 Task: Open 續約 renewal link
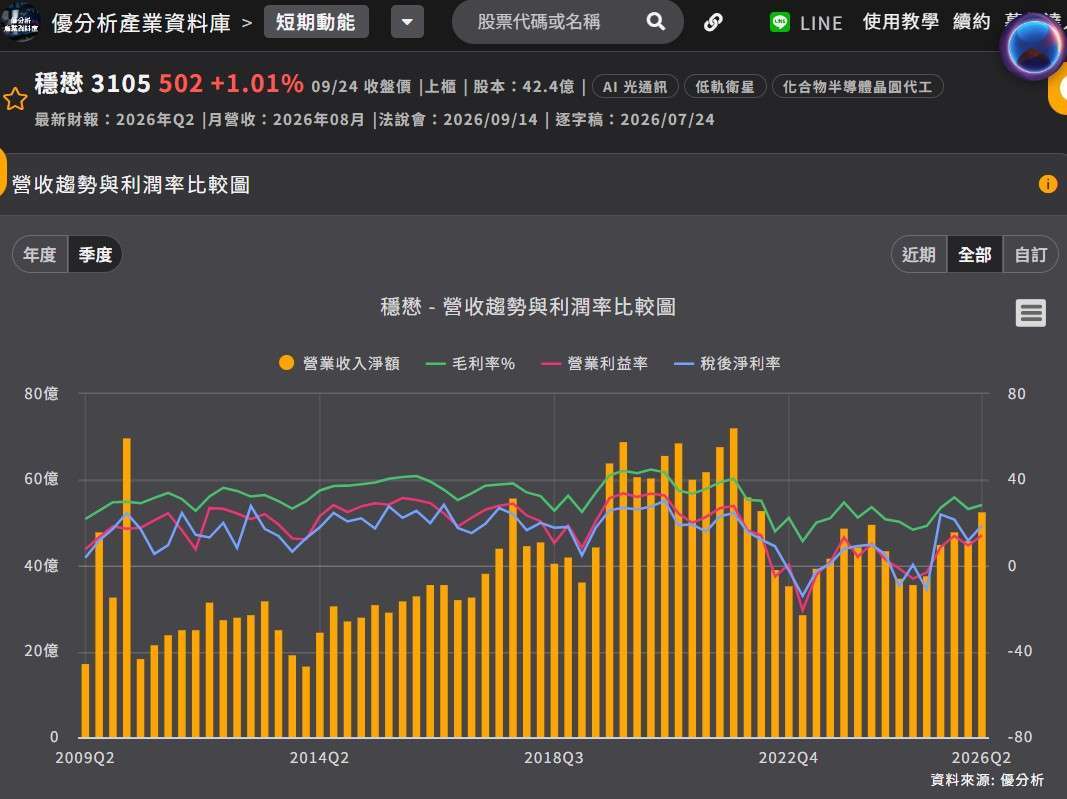pos(971,22)
